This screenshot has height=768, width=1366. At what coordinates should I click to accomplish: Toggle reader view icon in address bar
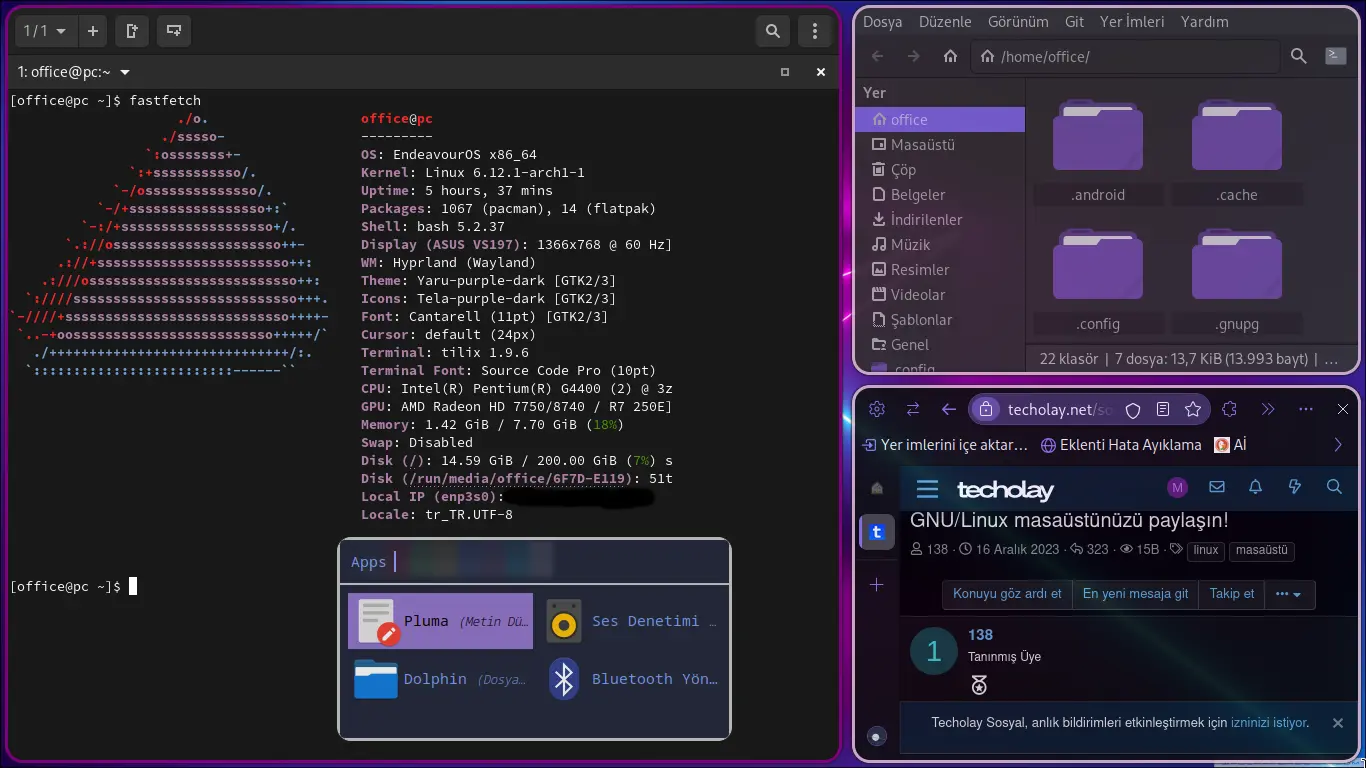click(1163, 409)
